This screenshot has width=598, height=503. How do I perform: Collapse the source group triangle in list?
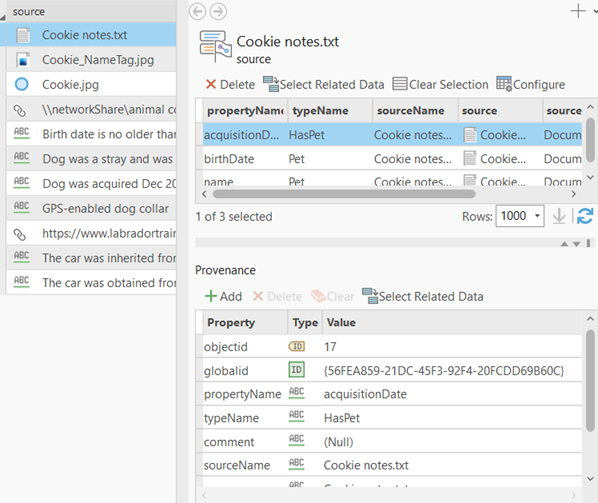3,17
